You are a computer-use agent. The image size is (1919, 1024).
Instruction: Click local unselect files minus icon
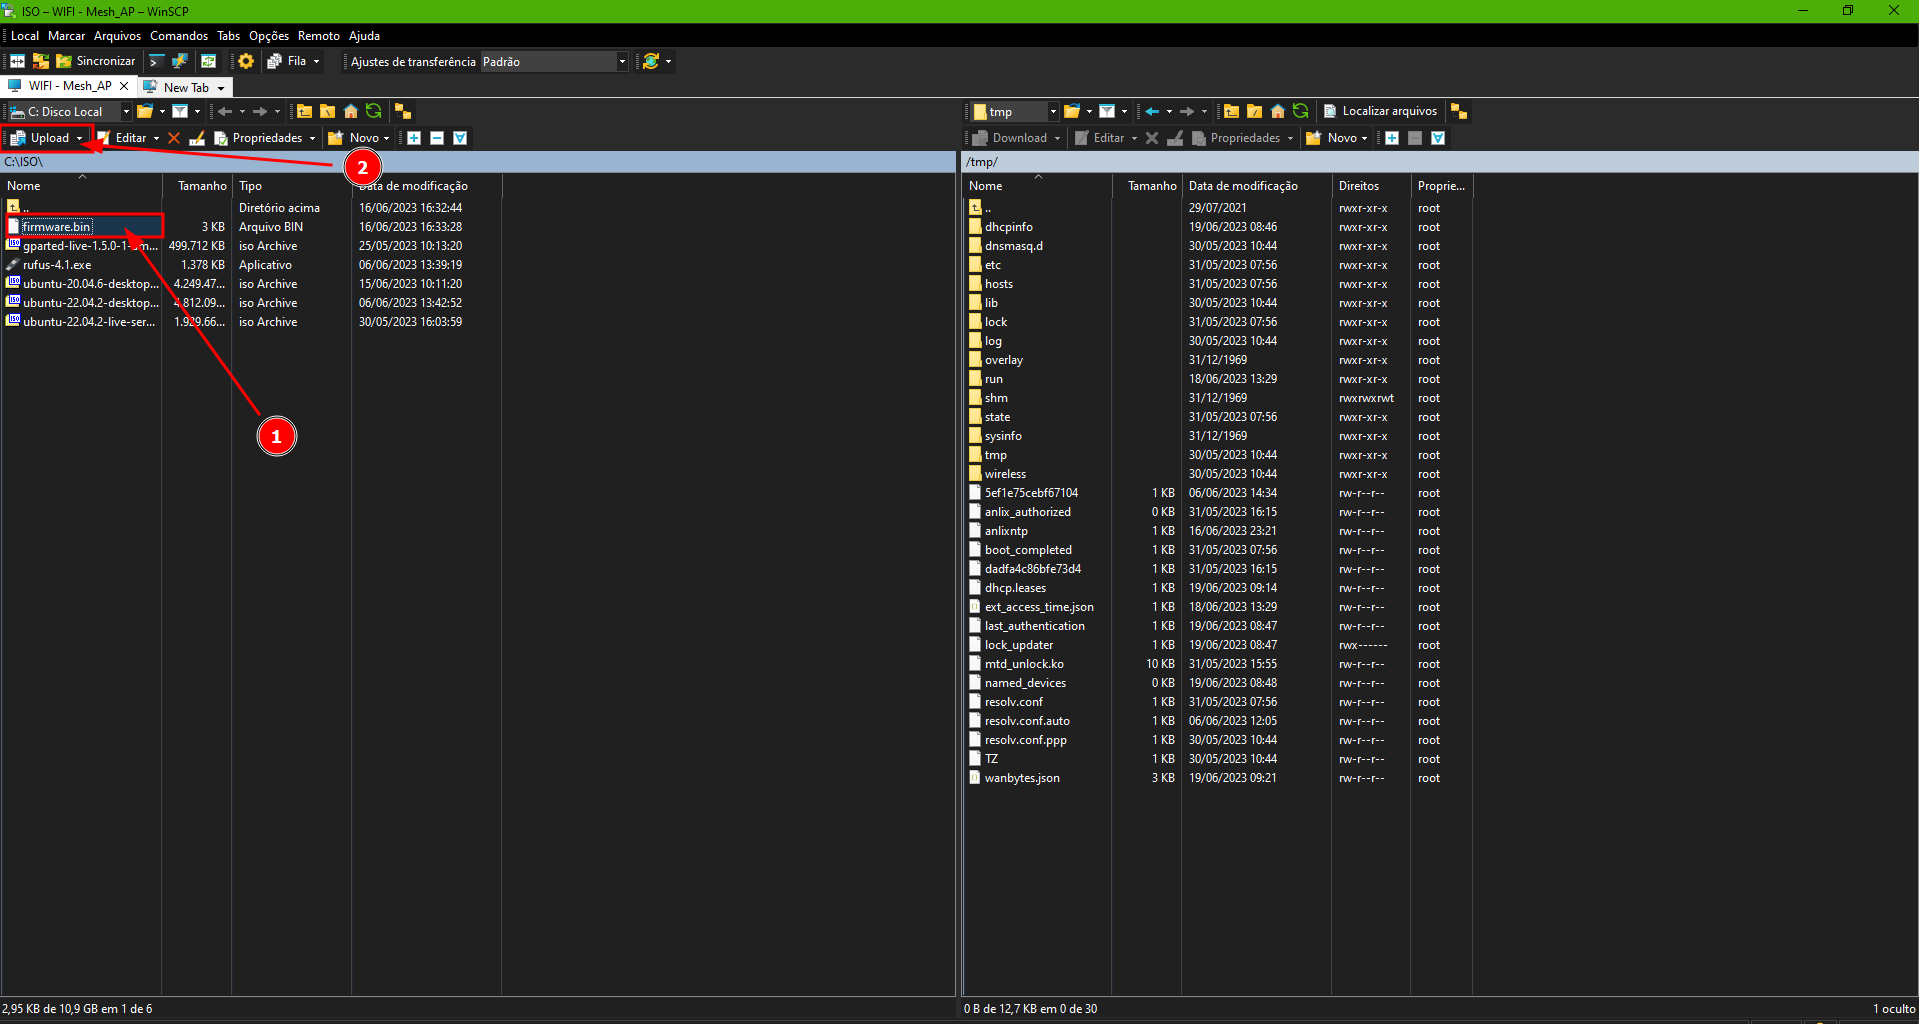pyautogui.click(x=437, y=138)
